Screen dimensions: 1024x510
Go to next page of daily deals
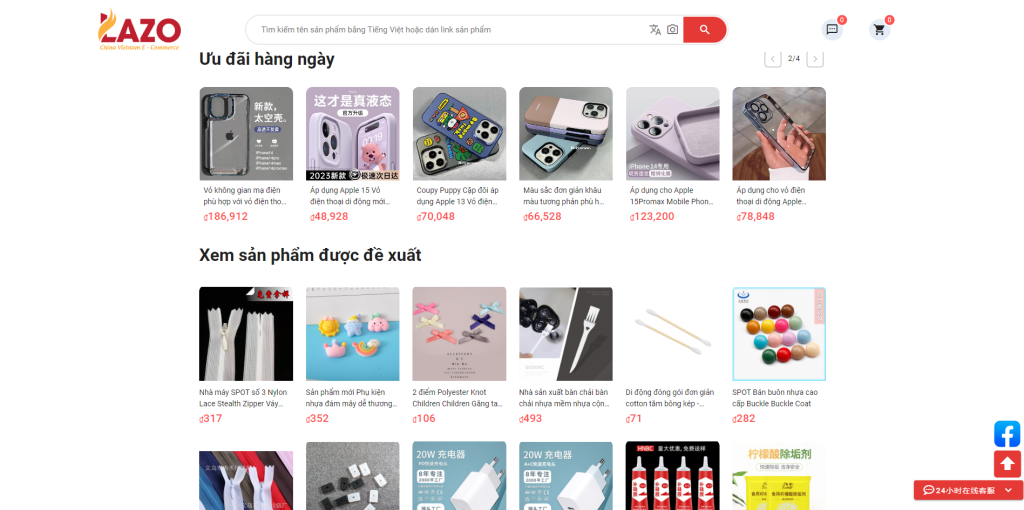coord(815,59)
